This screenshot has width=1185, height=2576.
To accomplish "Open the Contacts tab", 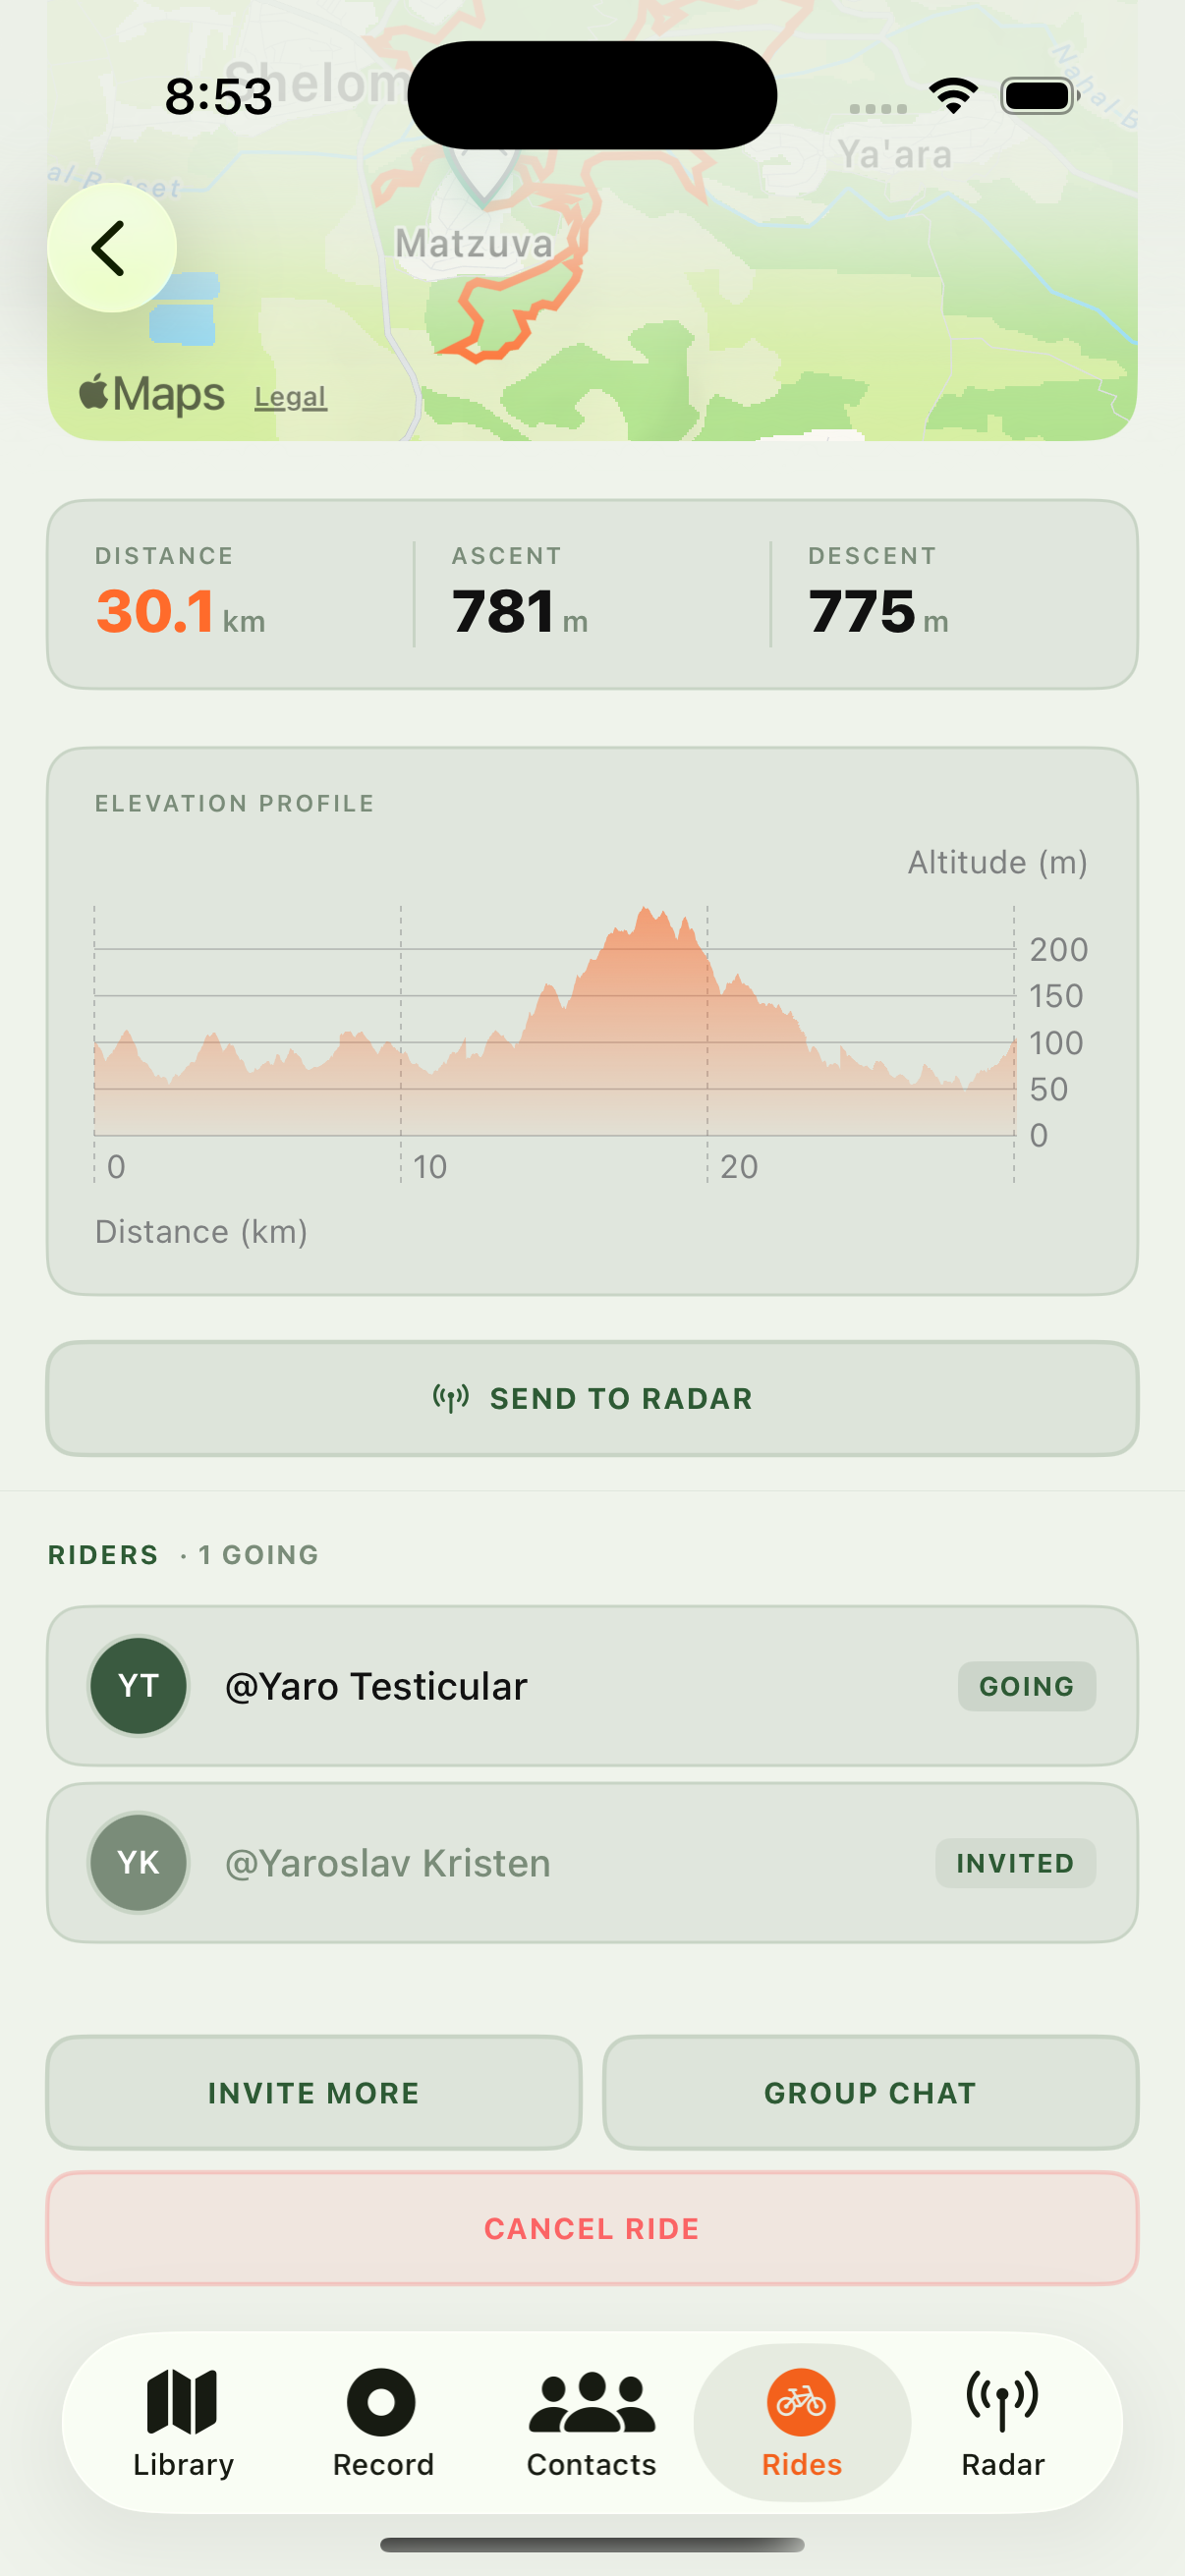I will (591, 2422).
